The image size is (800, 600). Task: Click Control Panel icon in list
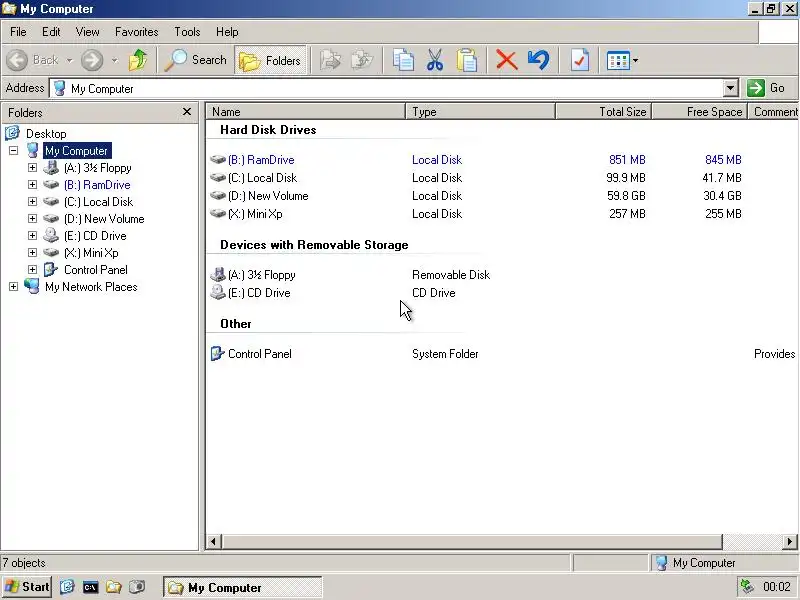(218, 354)
